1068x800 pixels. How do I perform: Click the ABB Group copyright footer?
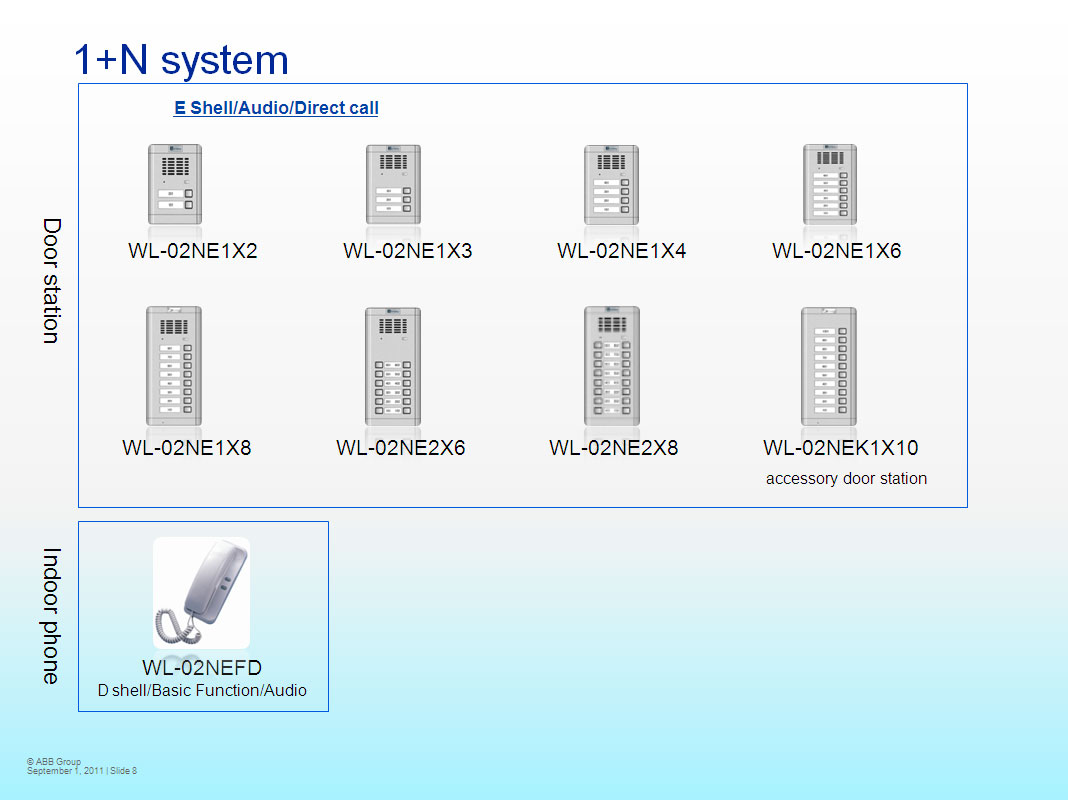82,766
